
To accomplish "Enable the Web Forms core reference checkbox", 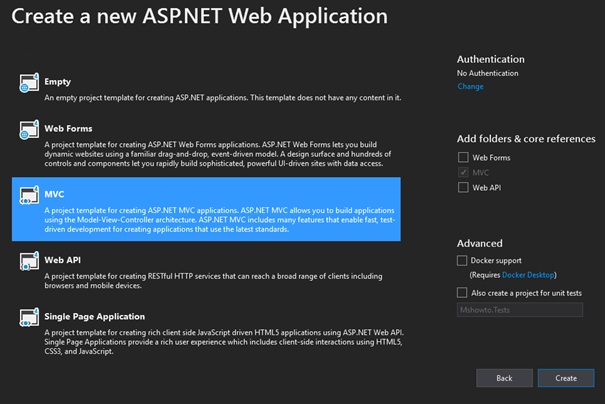I will [462, 157].
